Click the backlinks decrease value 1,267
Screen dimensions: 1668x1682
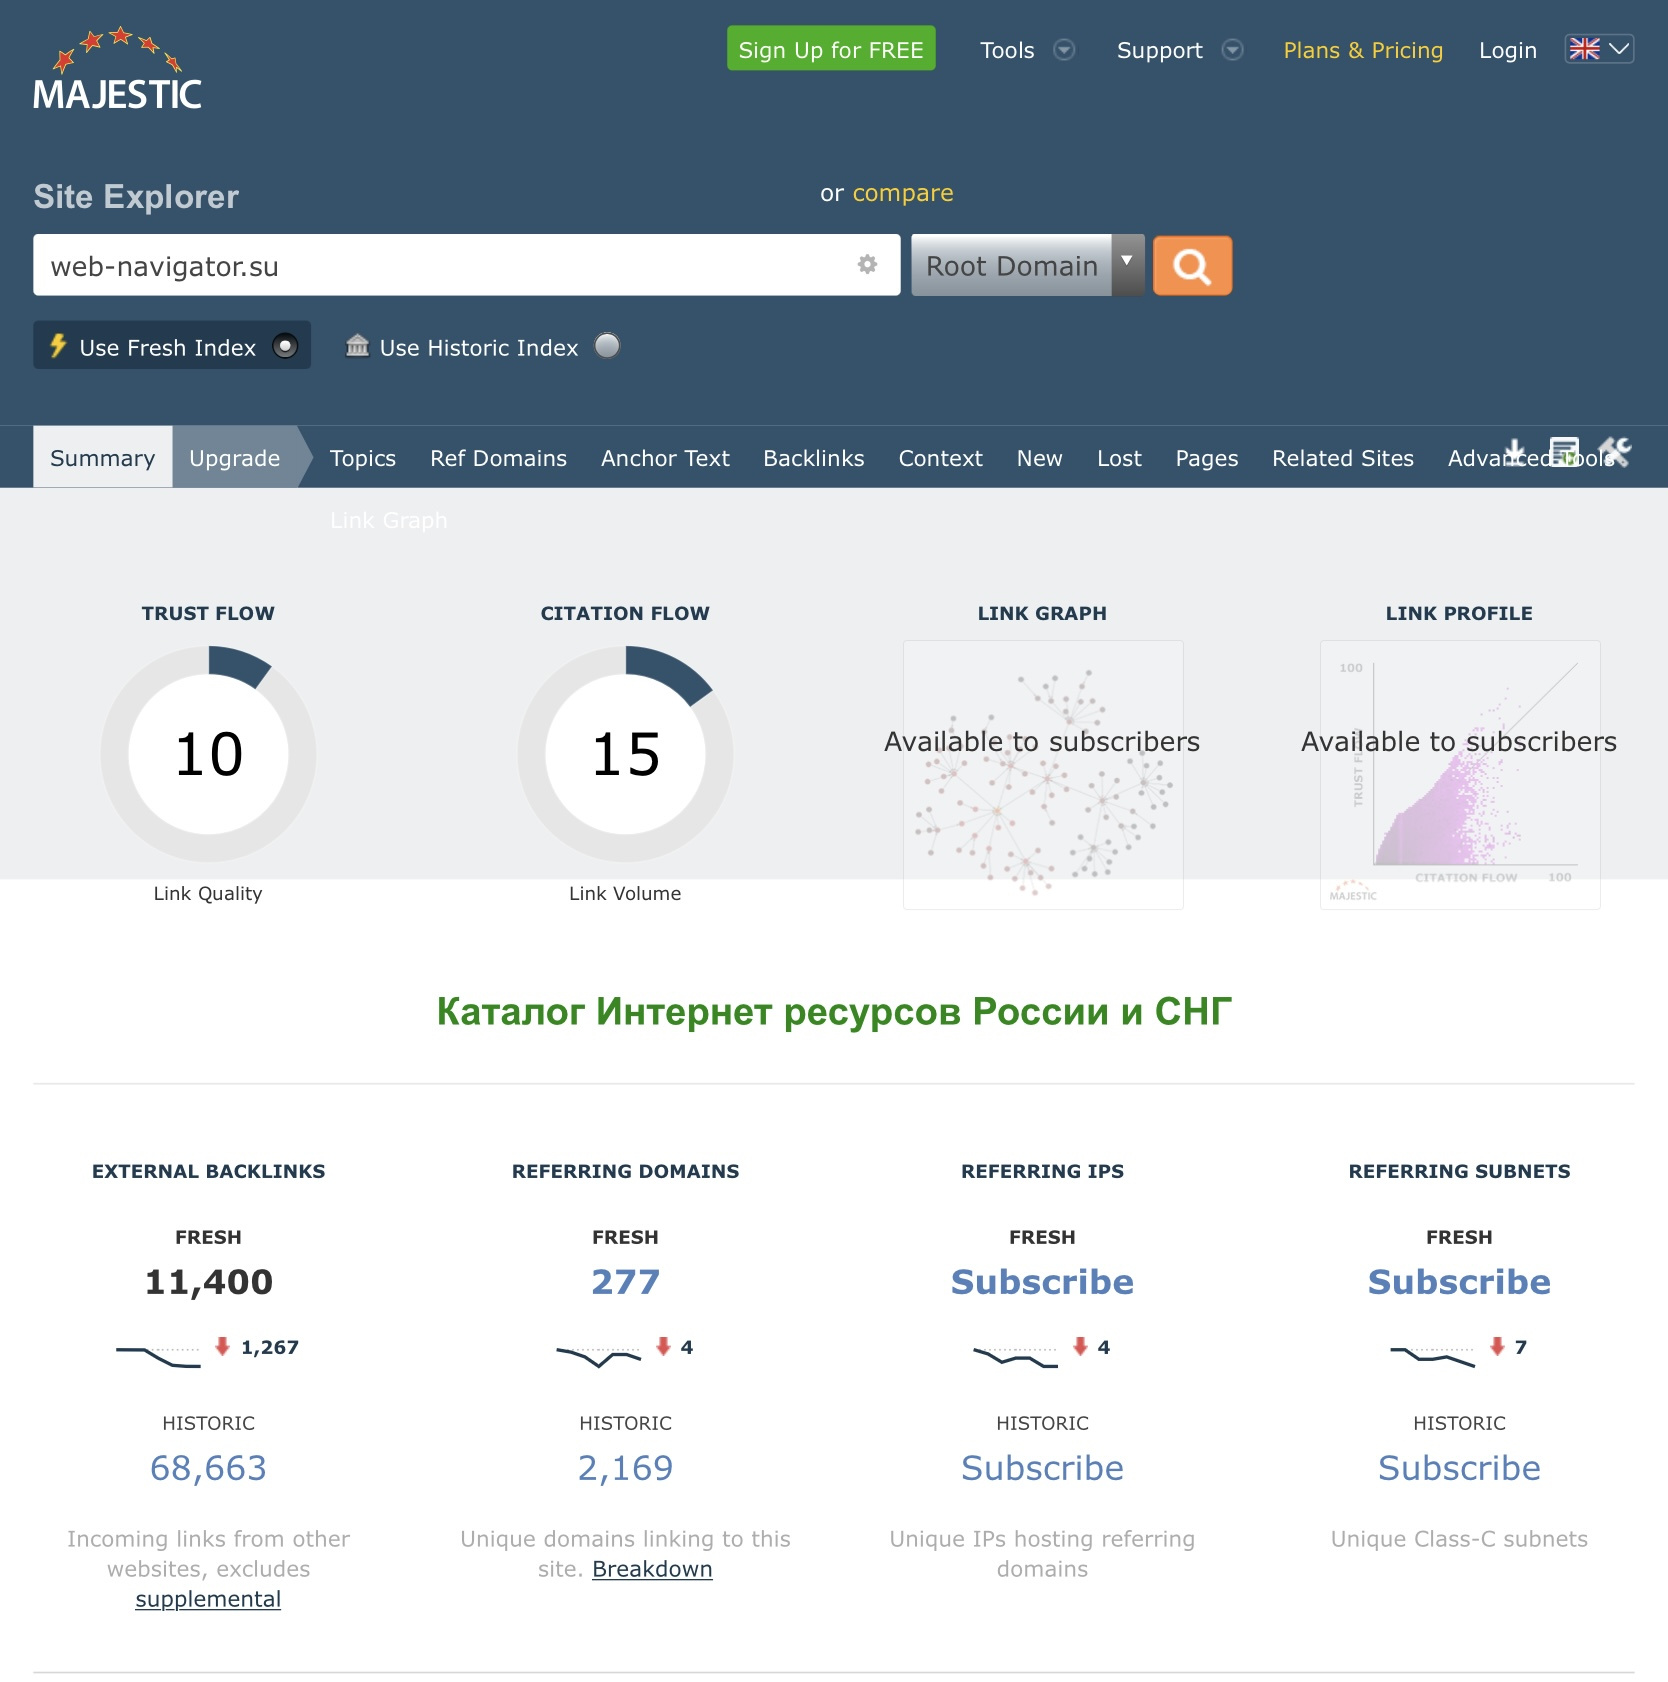click(x=269, y=1347)
